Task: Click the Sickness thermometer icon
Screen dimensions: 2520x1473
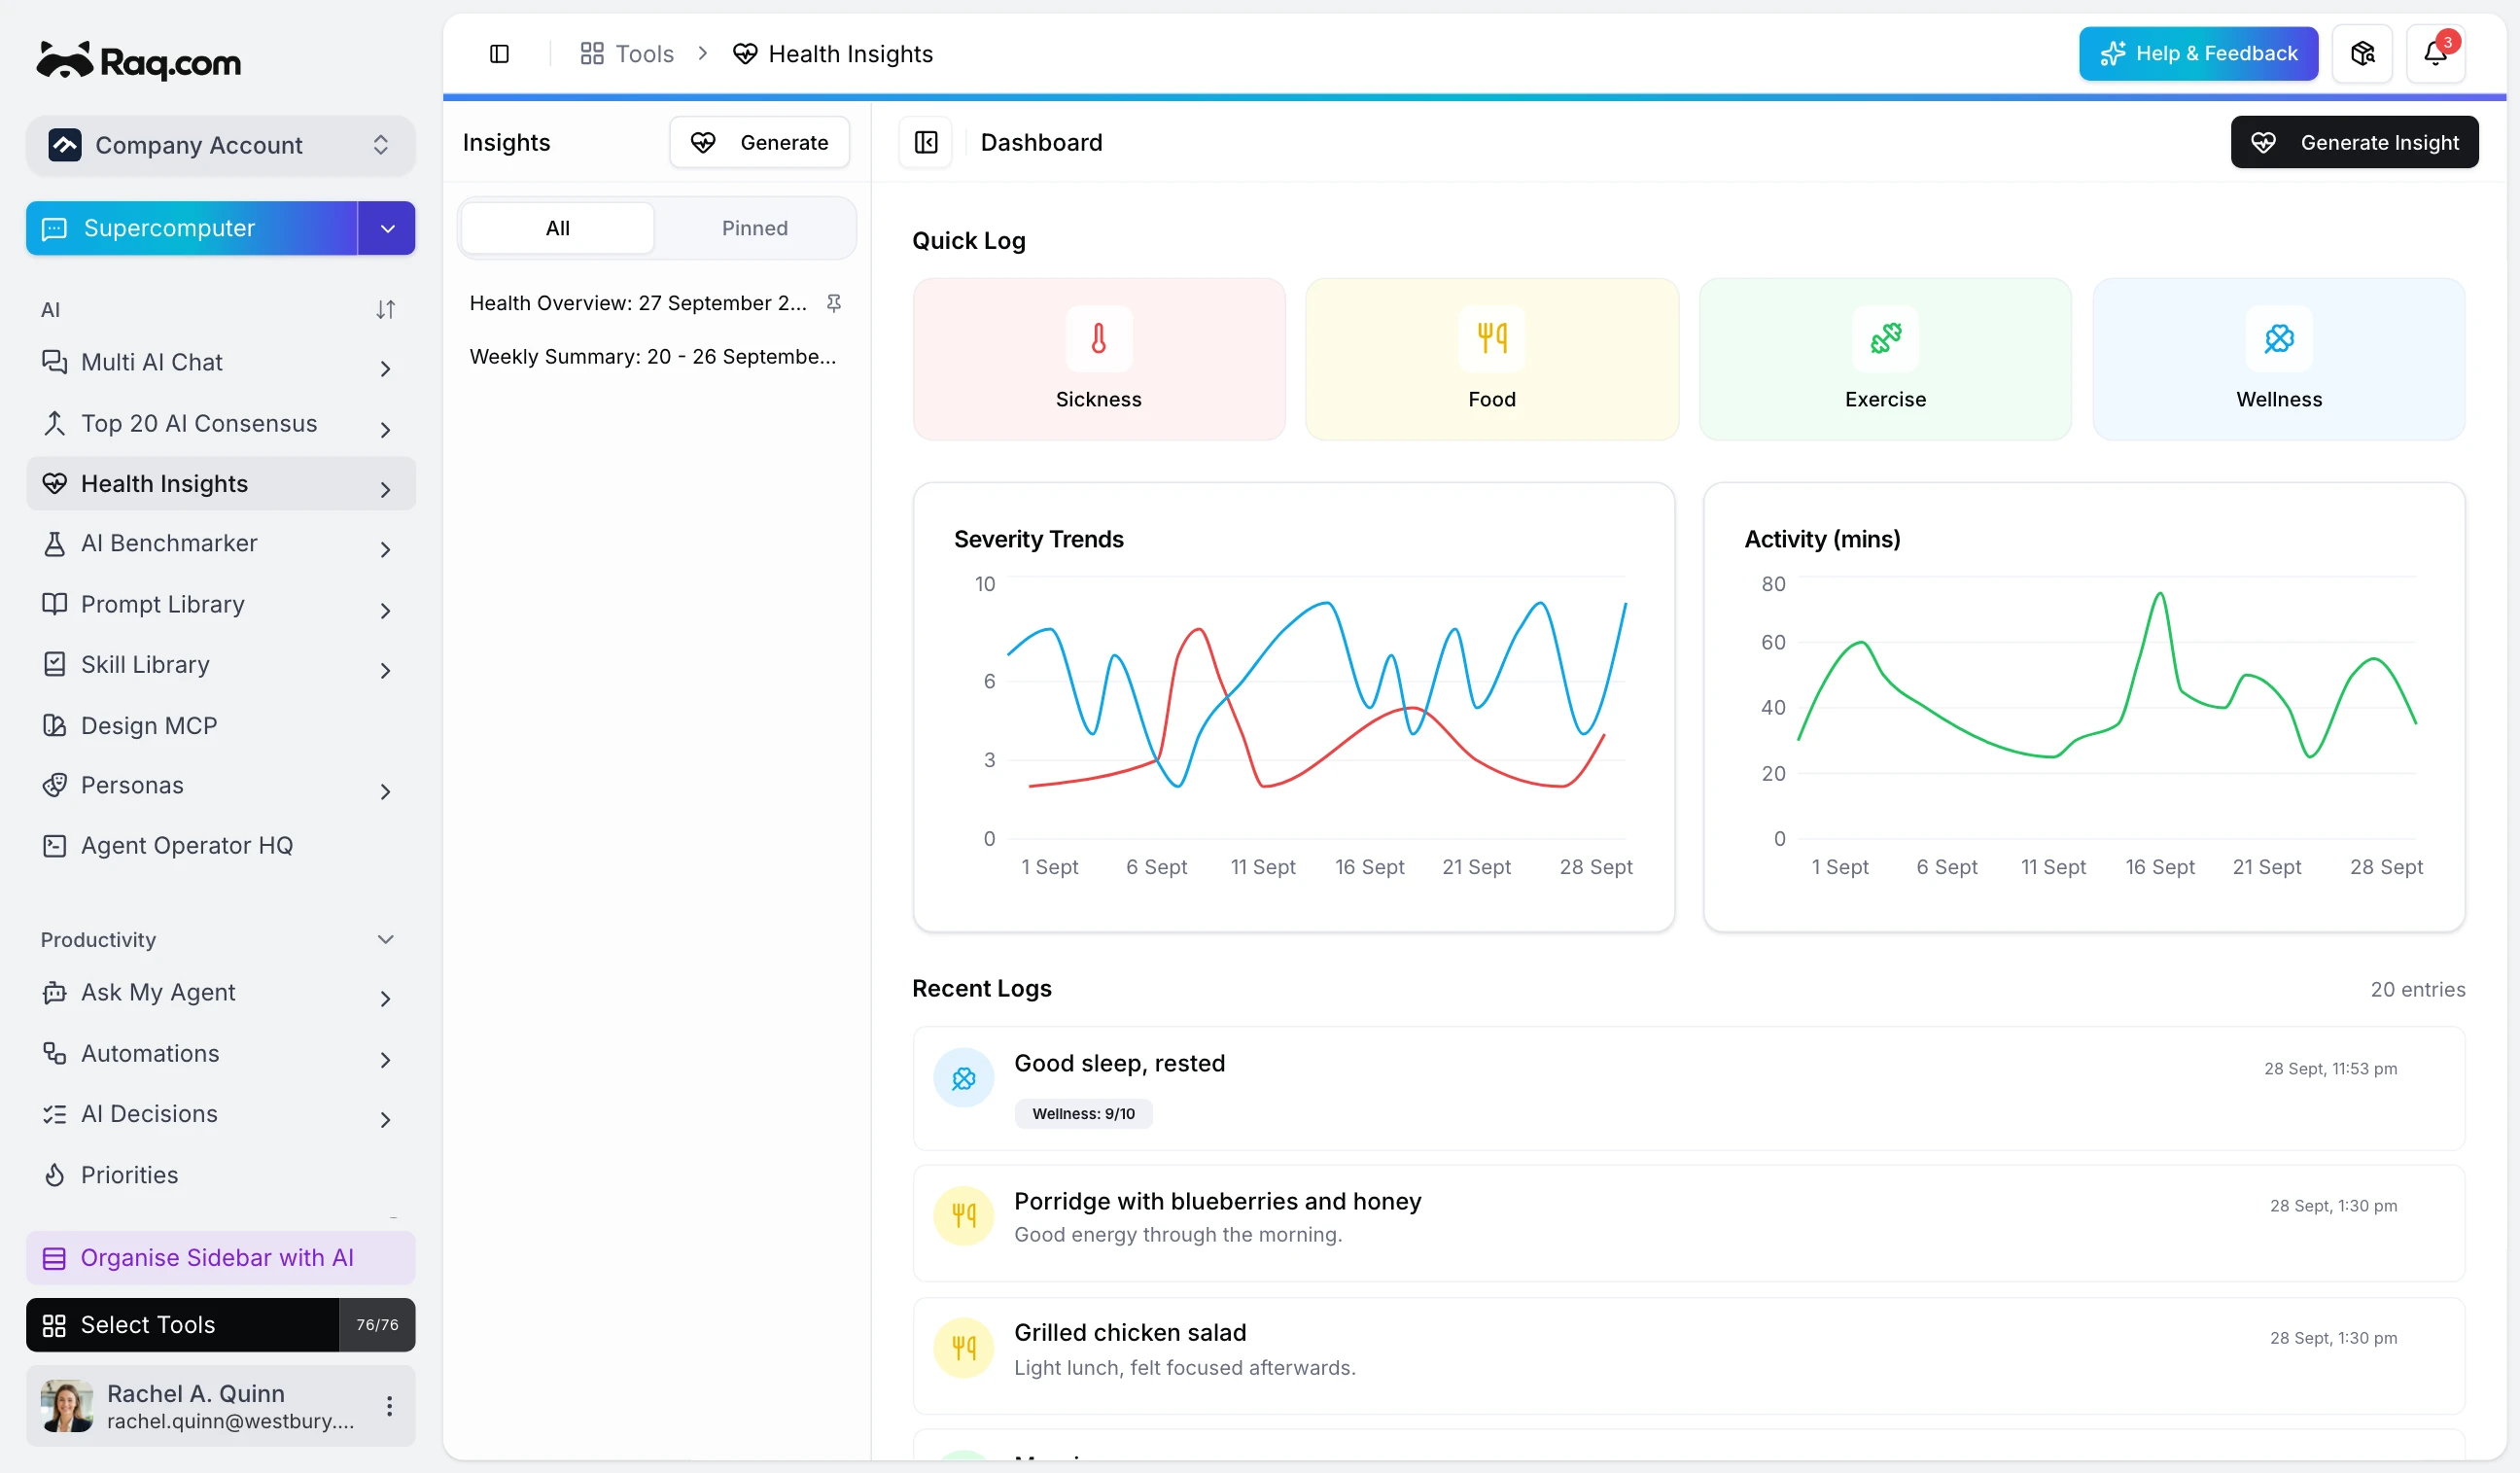Action: [1098, 338]
